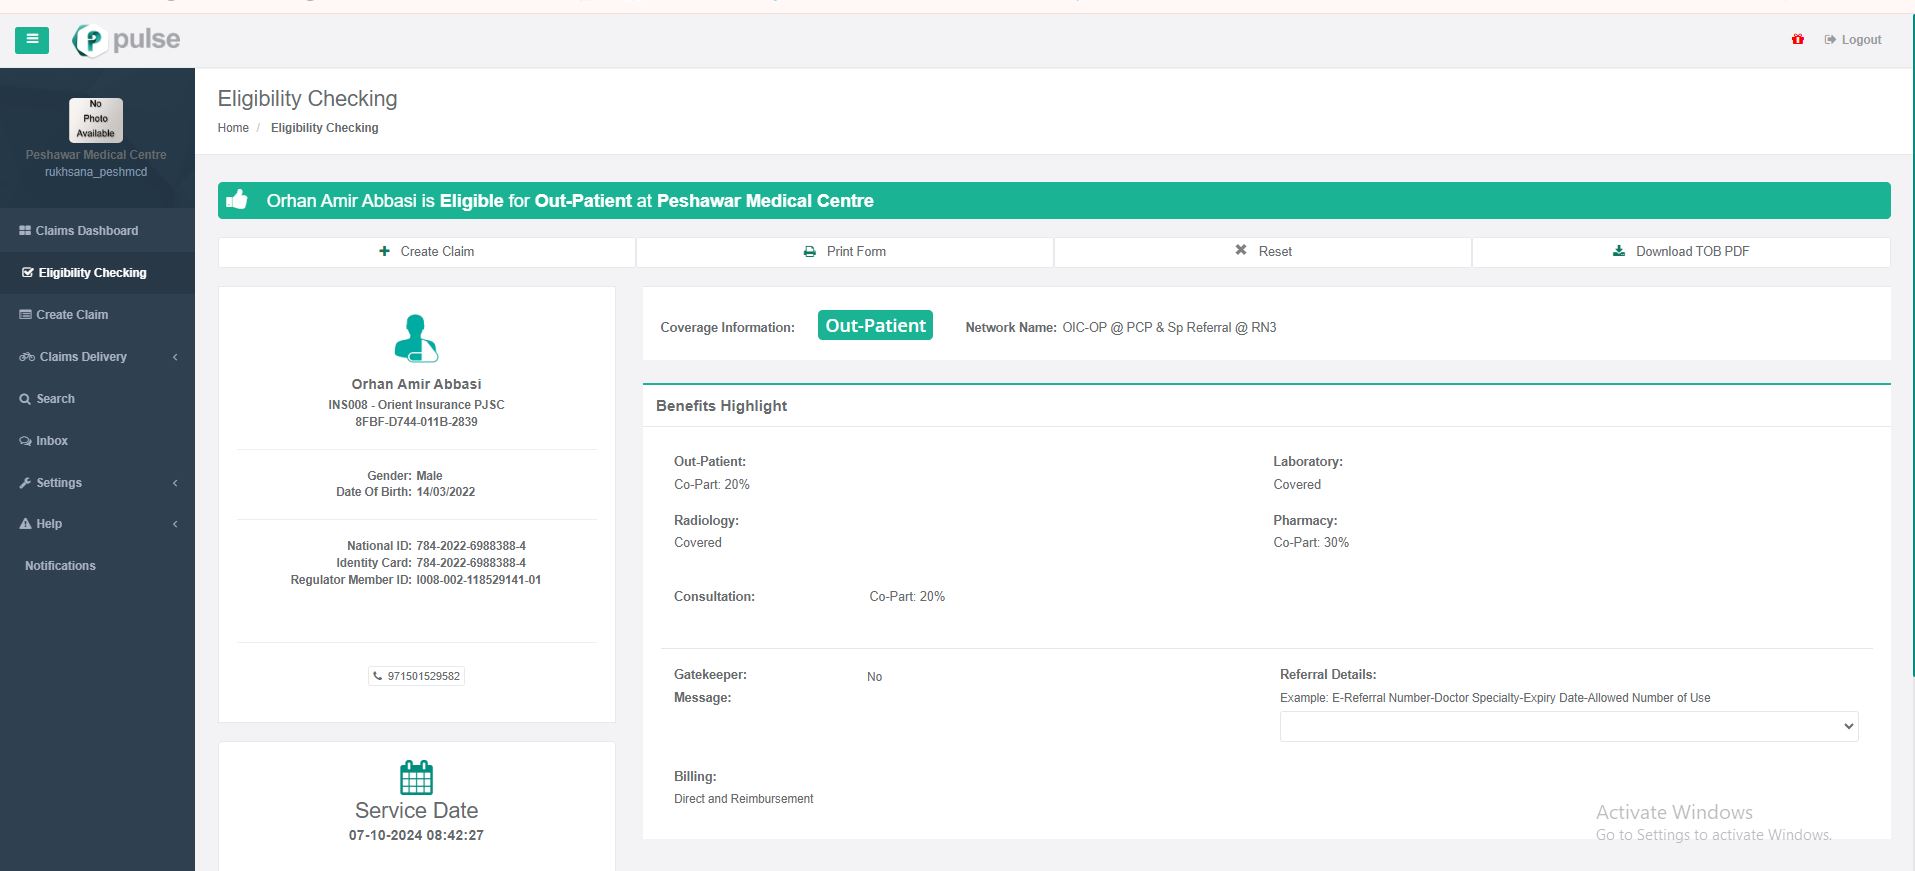Download the TOB PDF

[1681, 252]
